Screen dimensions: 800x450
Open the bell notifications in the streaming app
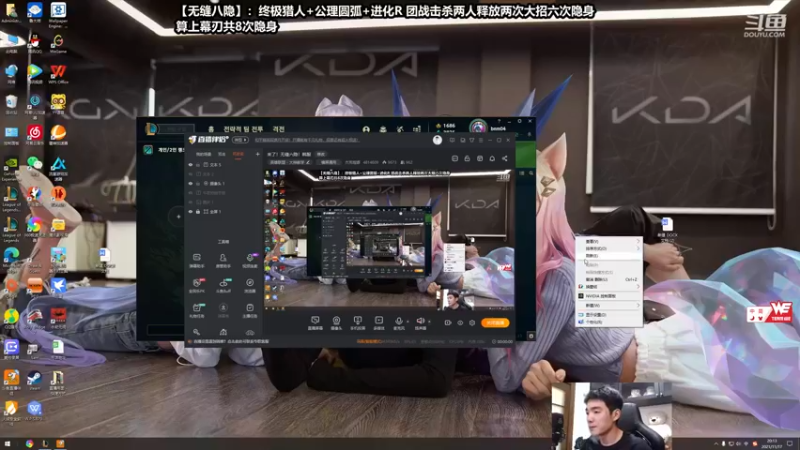click(x=492, y=159)
